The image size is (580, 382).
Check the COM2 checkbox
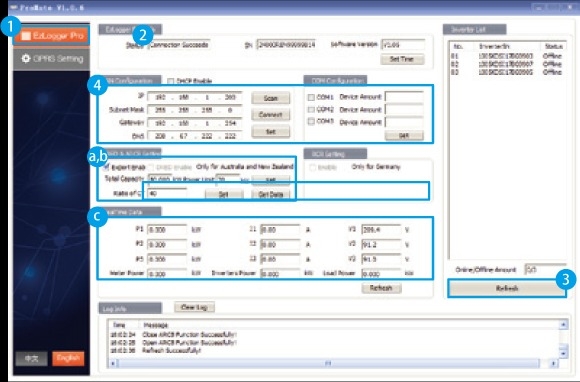pos(311,109)
